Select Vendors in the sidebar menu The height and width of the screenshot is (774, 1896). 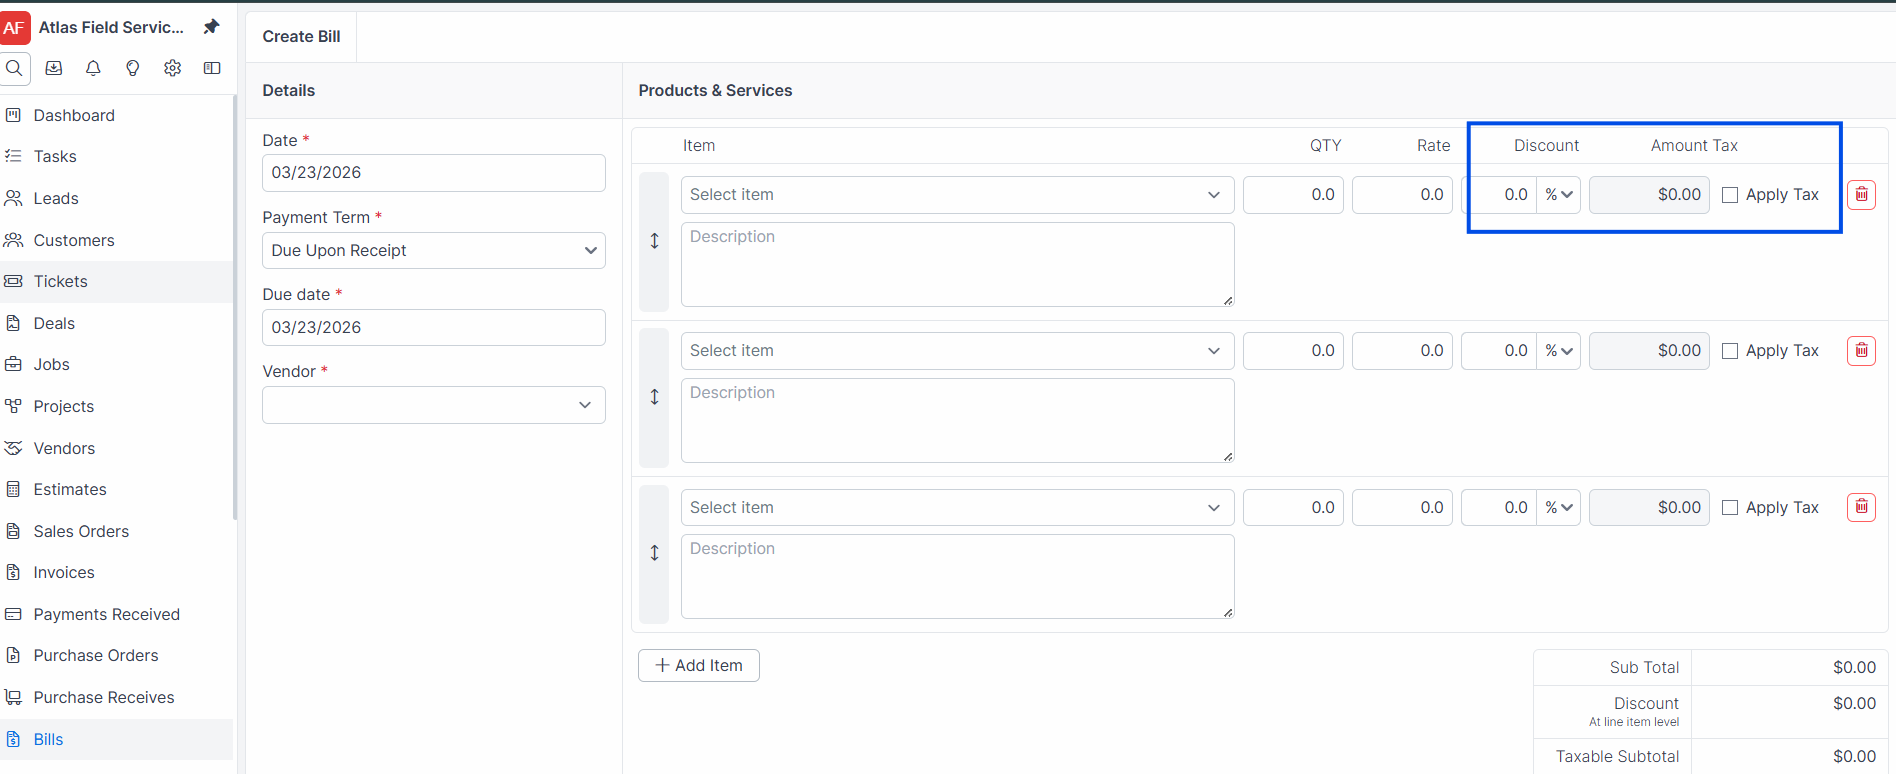64,448
